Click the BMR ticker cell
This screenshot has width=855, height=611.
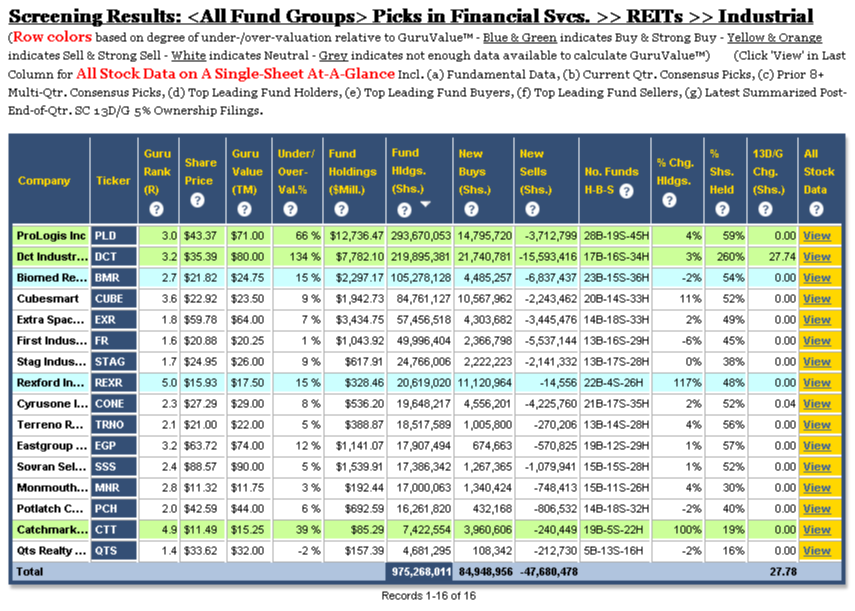tap(114, 278)
